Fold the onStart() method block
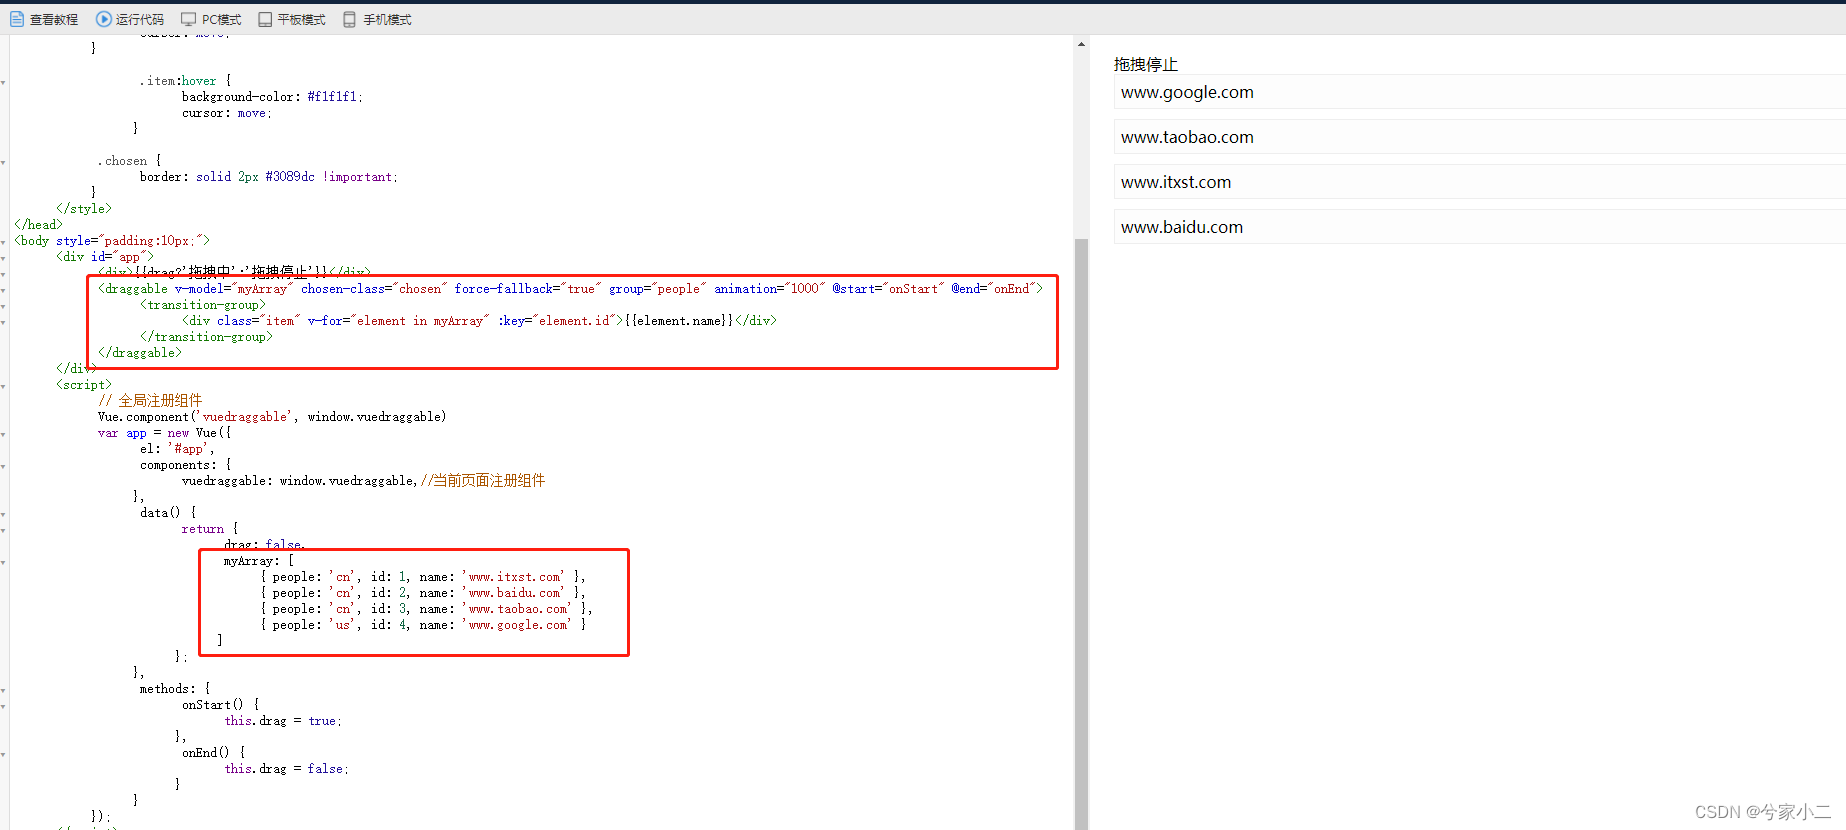 (x=4, y=706)
